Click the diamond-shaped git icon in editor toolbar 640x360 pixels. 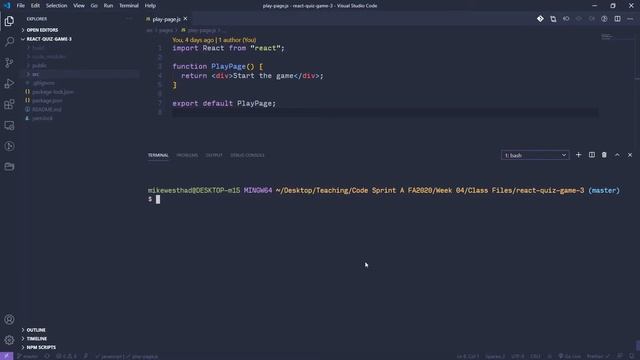pyautogui.click(x=540, y=19)
